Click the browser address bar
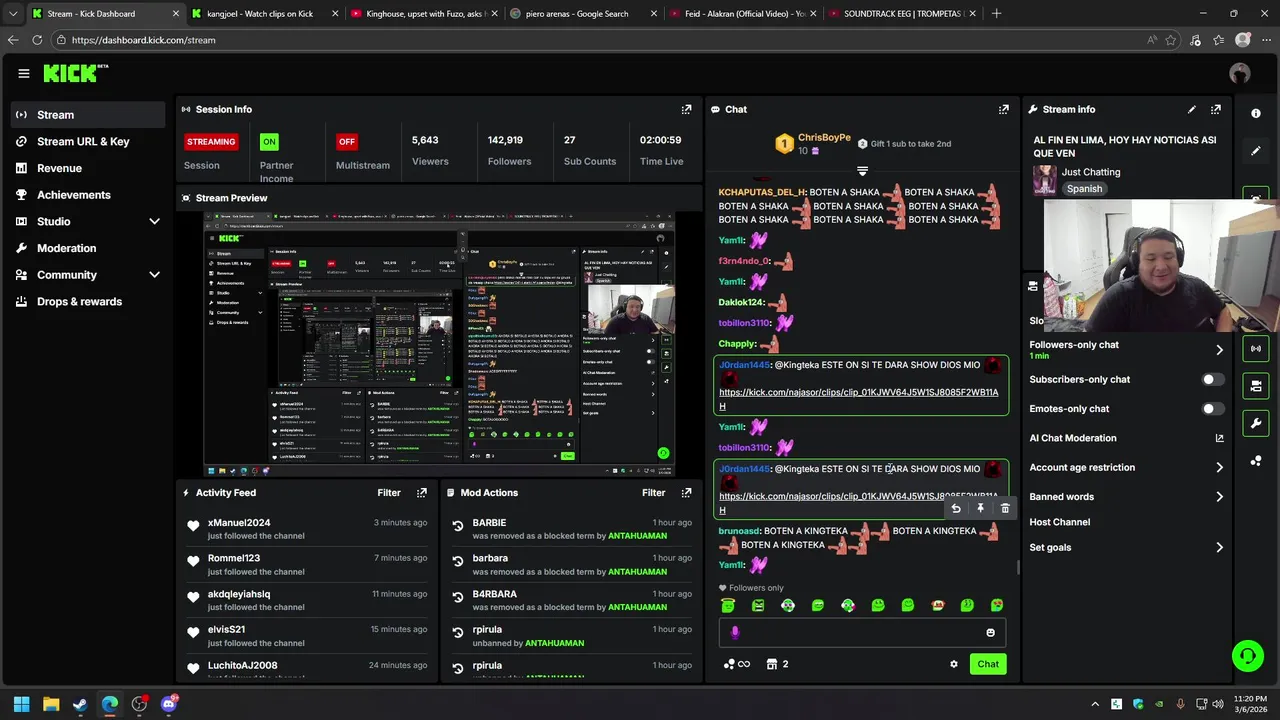The width and height of the screenshot is (1280, 720). (x=600, y=40)
